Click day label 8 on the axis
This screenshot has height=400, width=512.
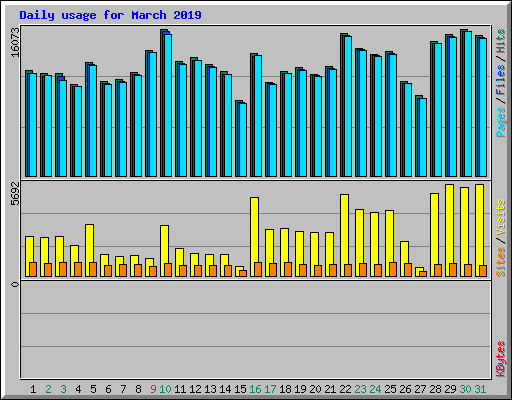[x=138, y=389]
